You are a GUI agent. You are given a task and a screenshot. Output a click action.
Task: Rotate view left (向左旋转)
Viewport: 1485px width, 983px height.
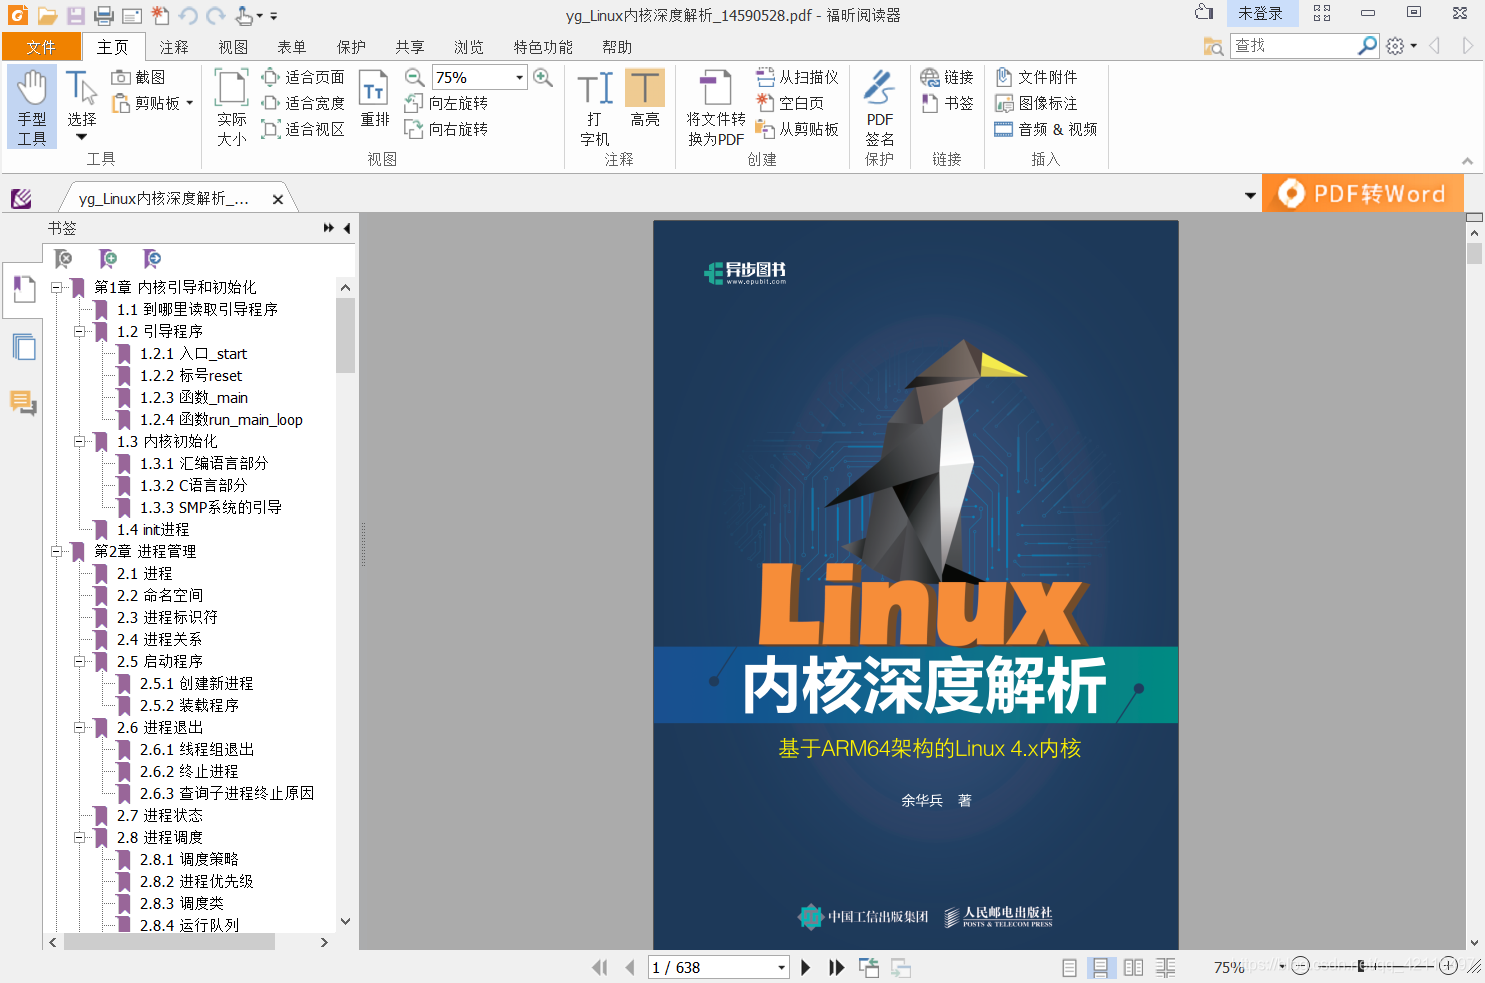pos(446,103)
